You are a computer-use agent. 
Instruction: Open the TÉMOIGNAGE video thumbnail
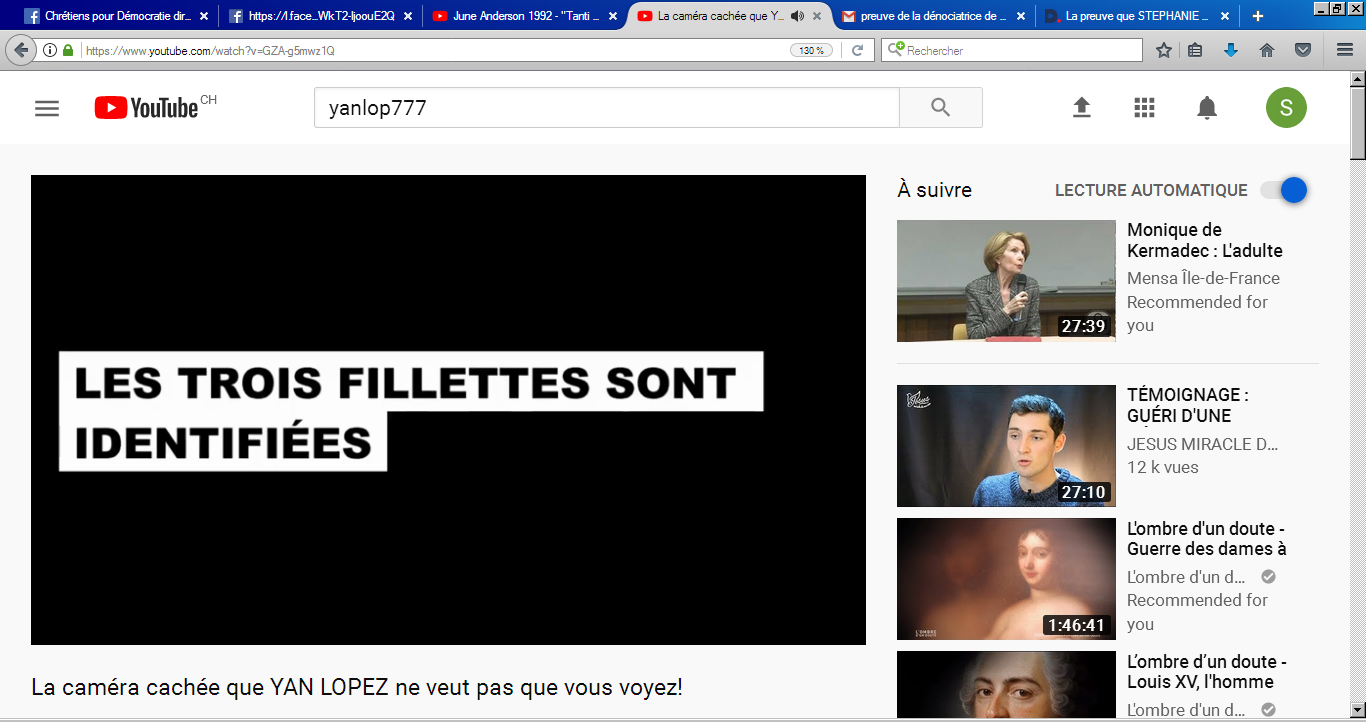point(1006,446)
